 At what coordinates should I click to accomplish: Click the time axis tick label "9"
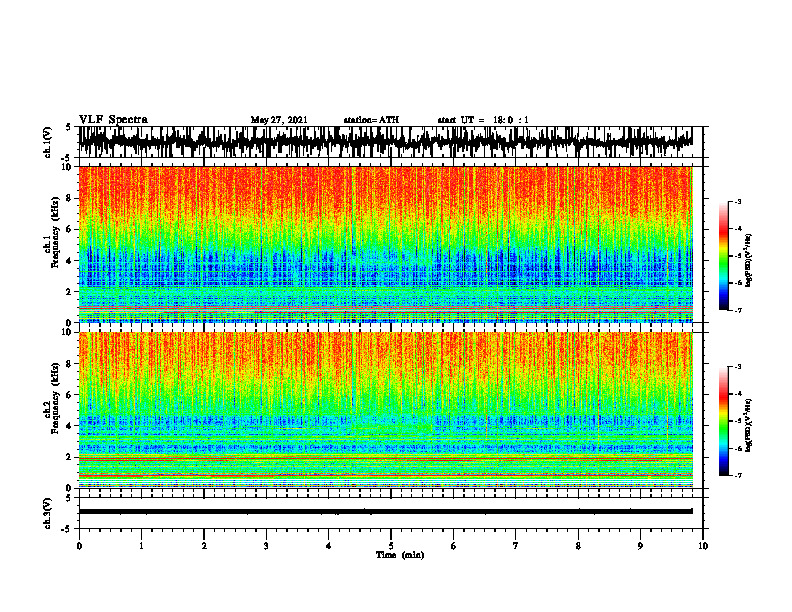click(x=640, y=545)
